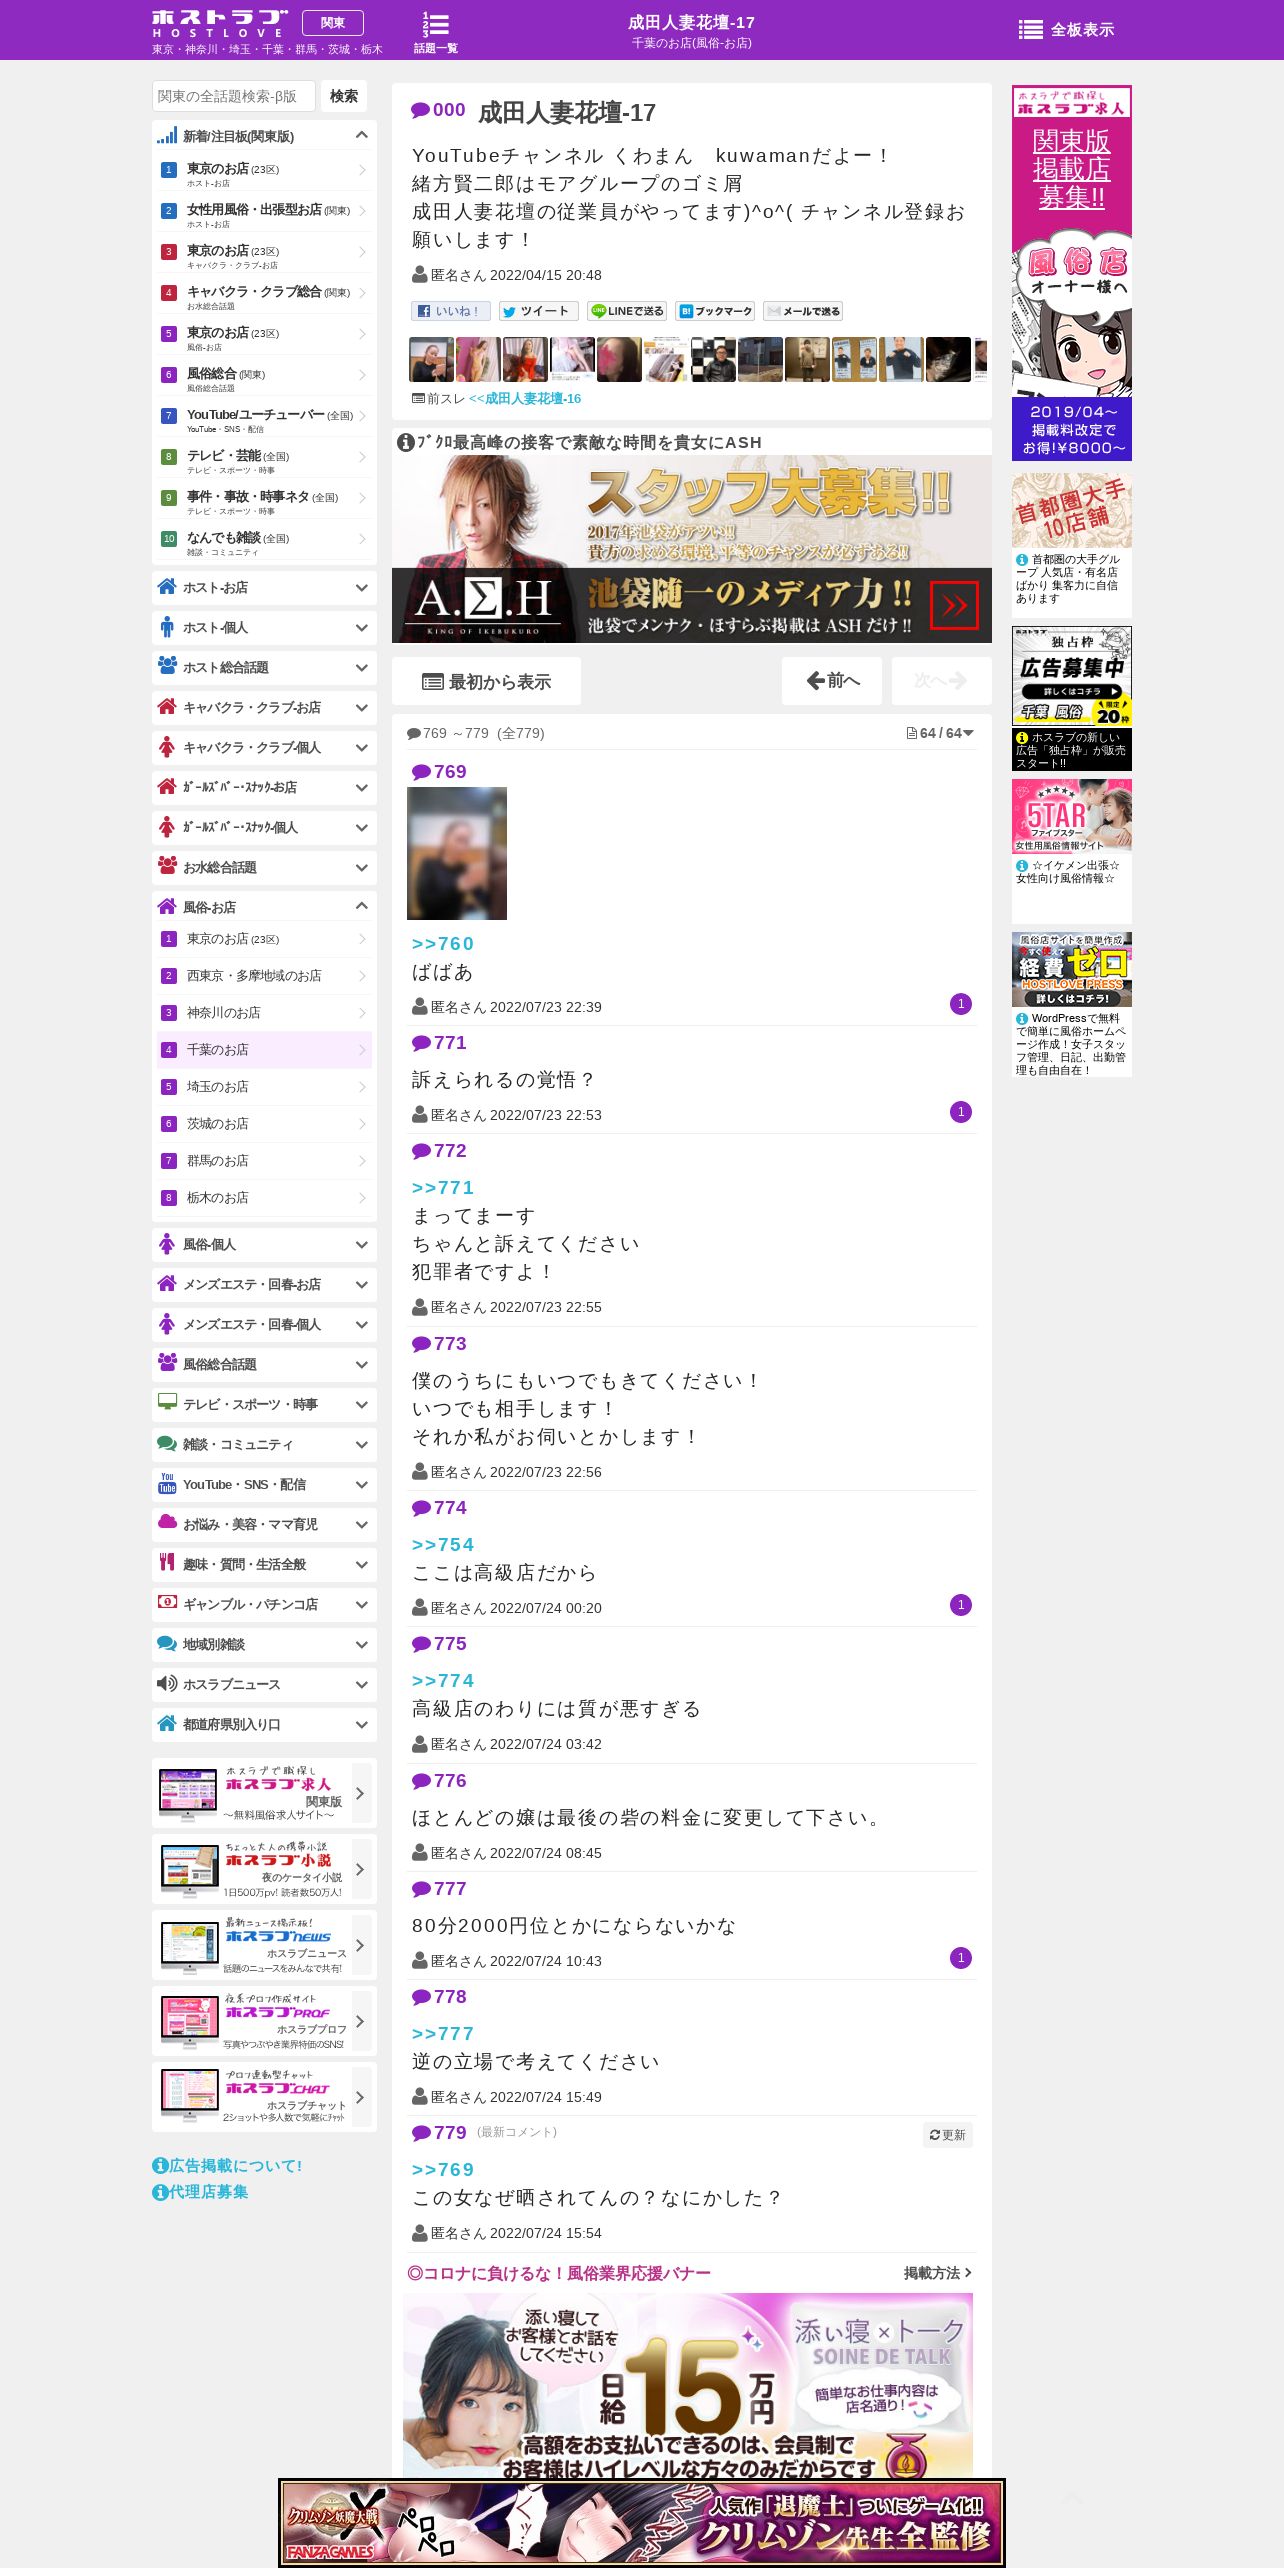The width and height of the screenshot is (1284, 2568).
Task: Click the お悩み・美容・ママ育児 cloud icon
Action: [167, 1522]
